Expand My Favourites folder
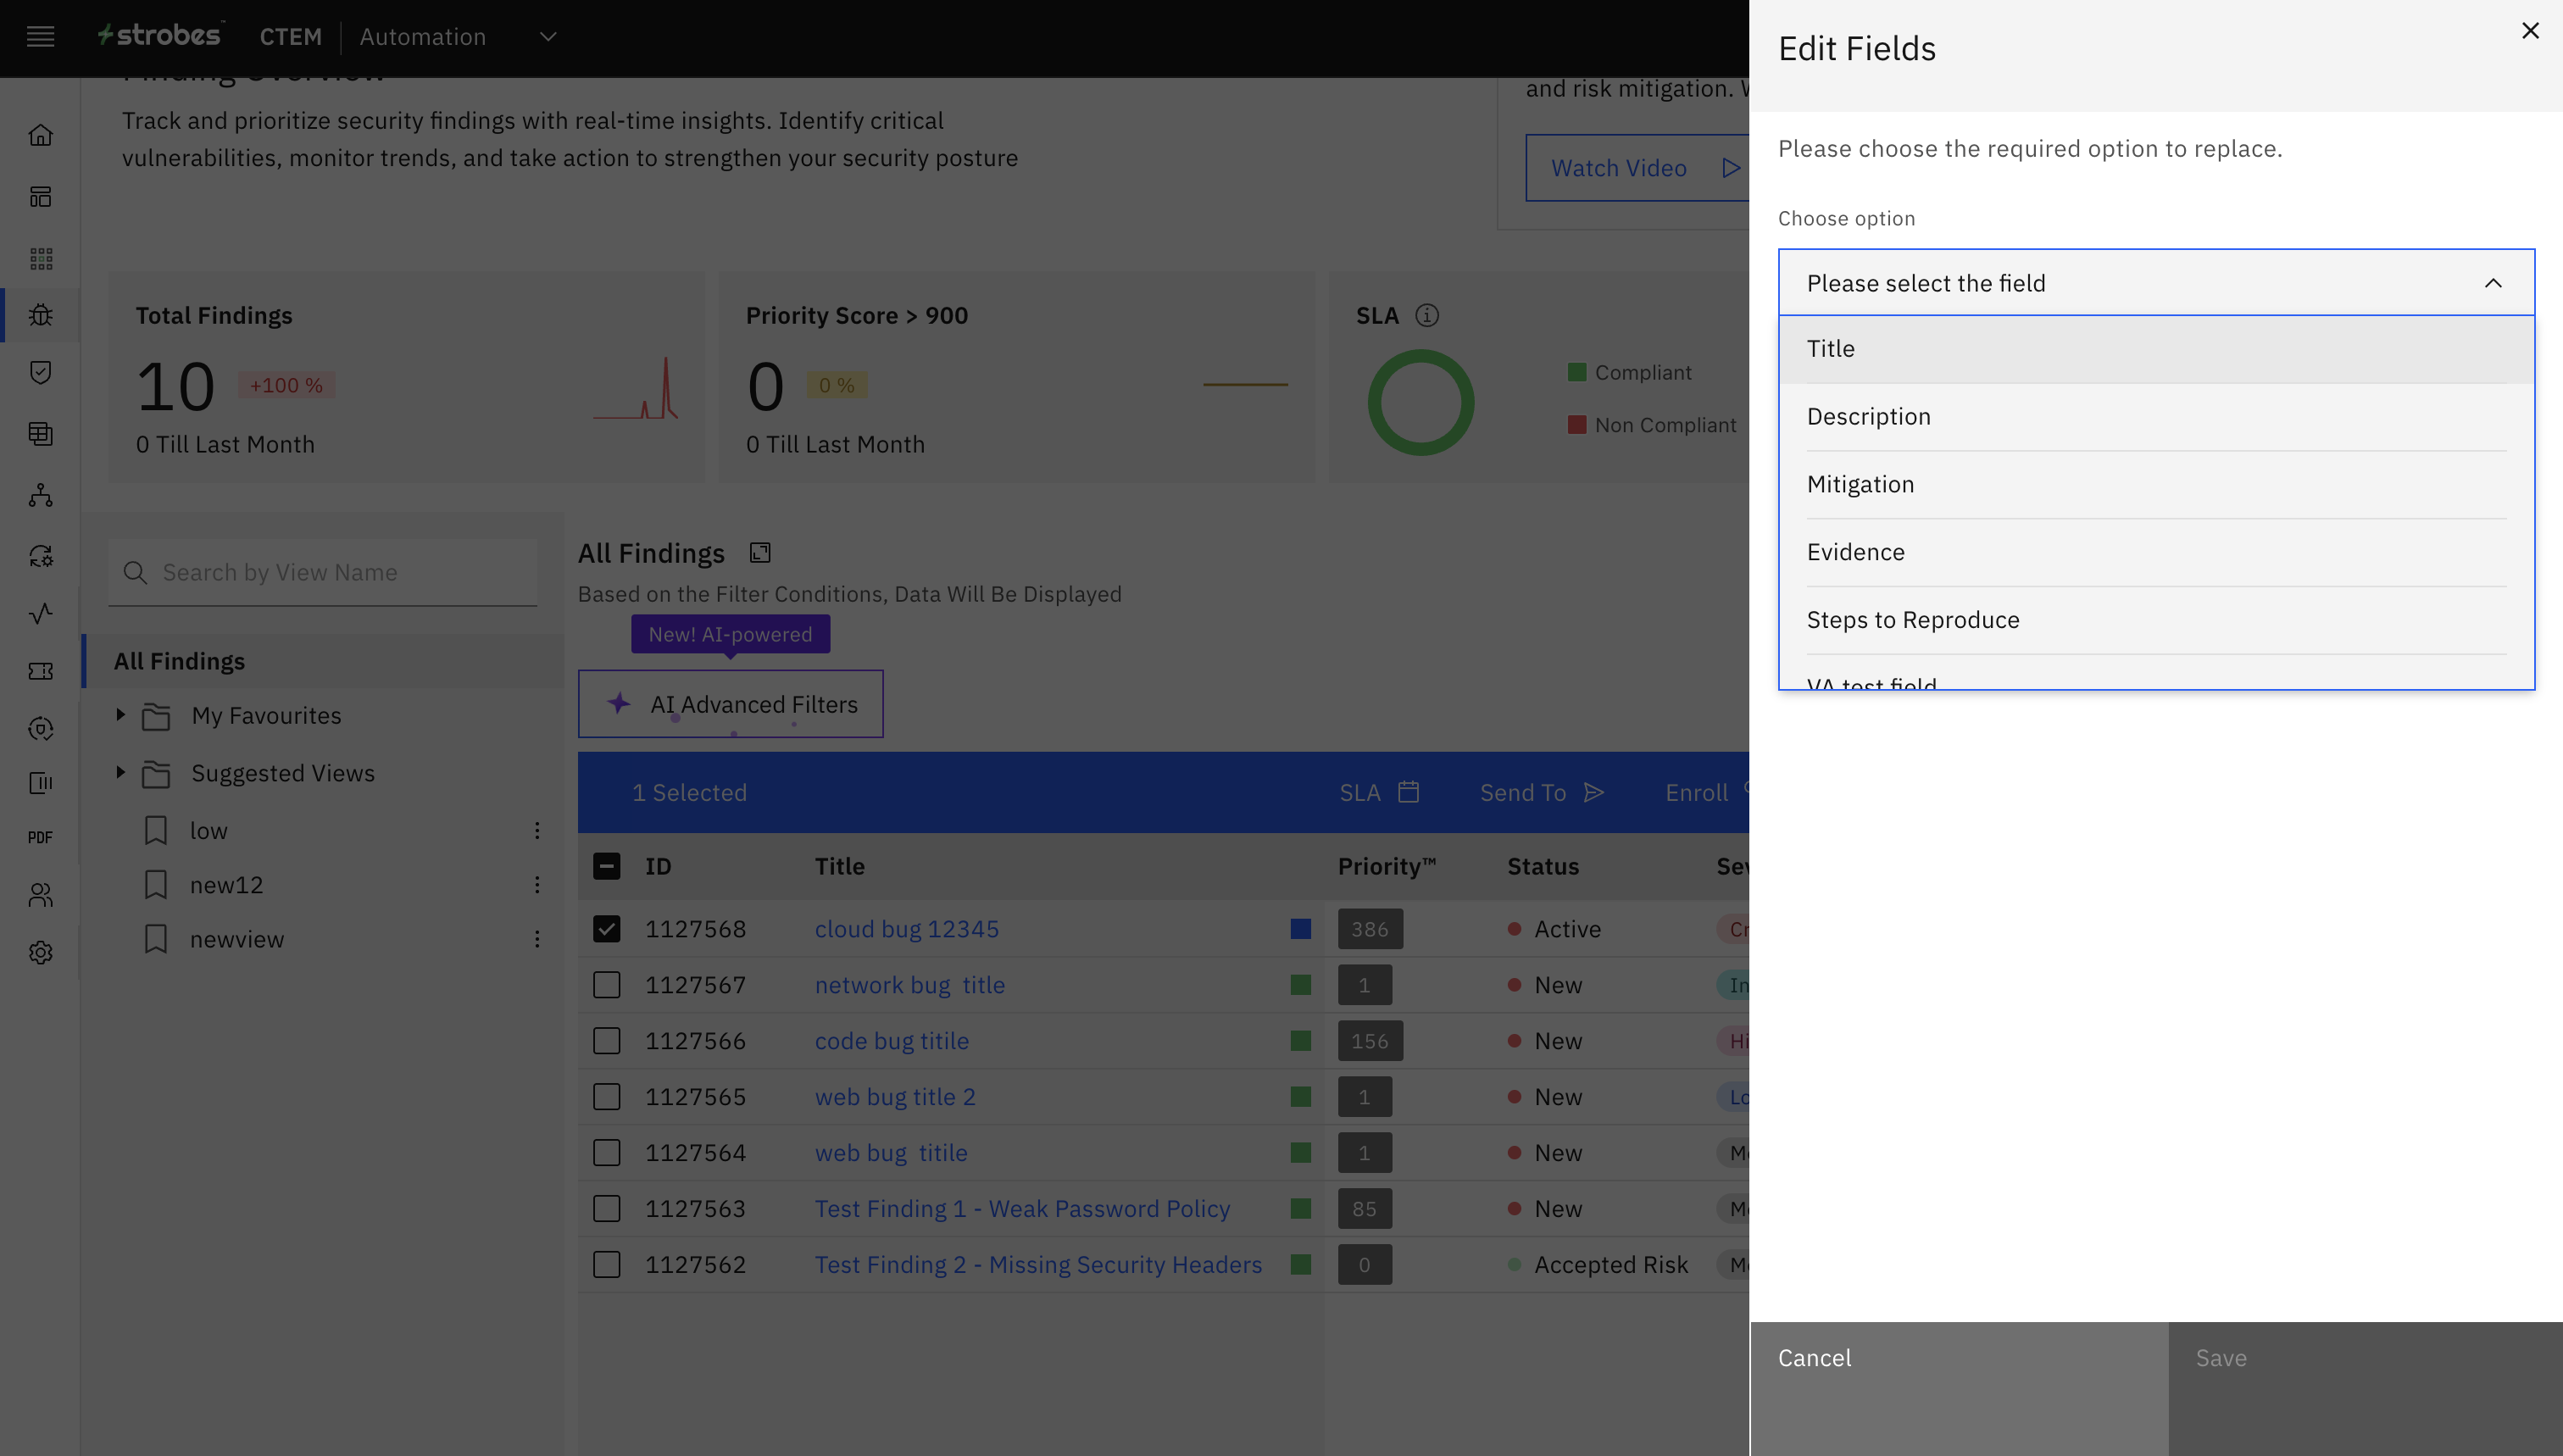This screenshot has height=1456, width=2563. (120, 715)
